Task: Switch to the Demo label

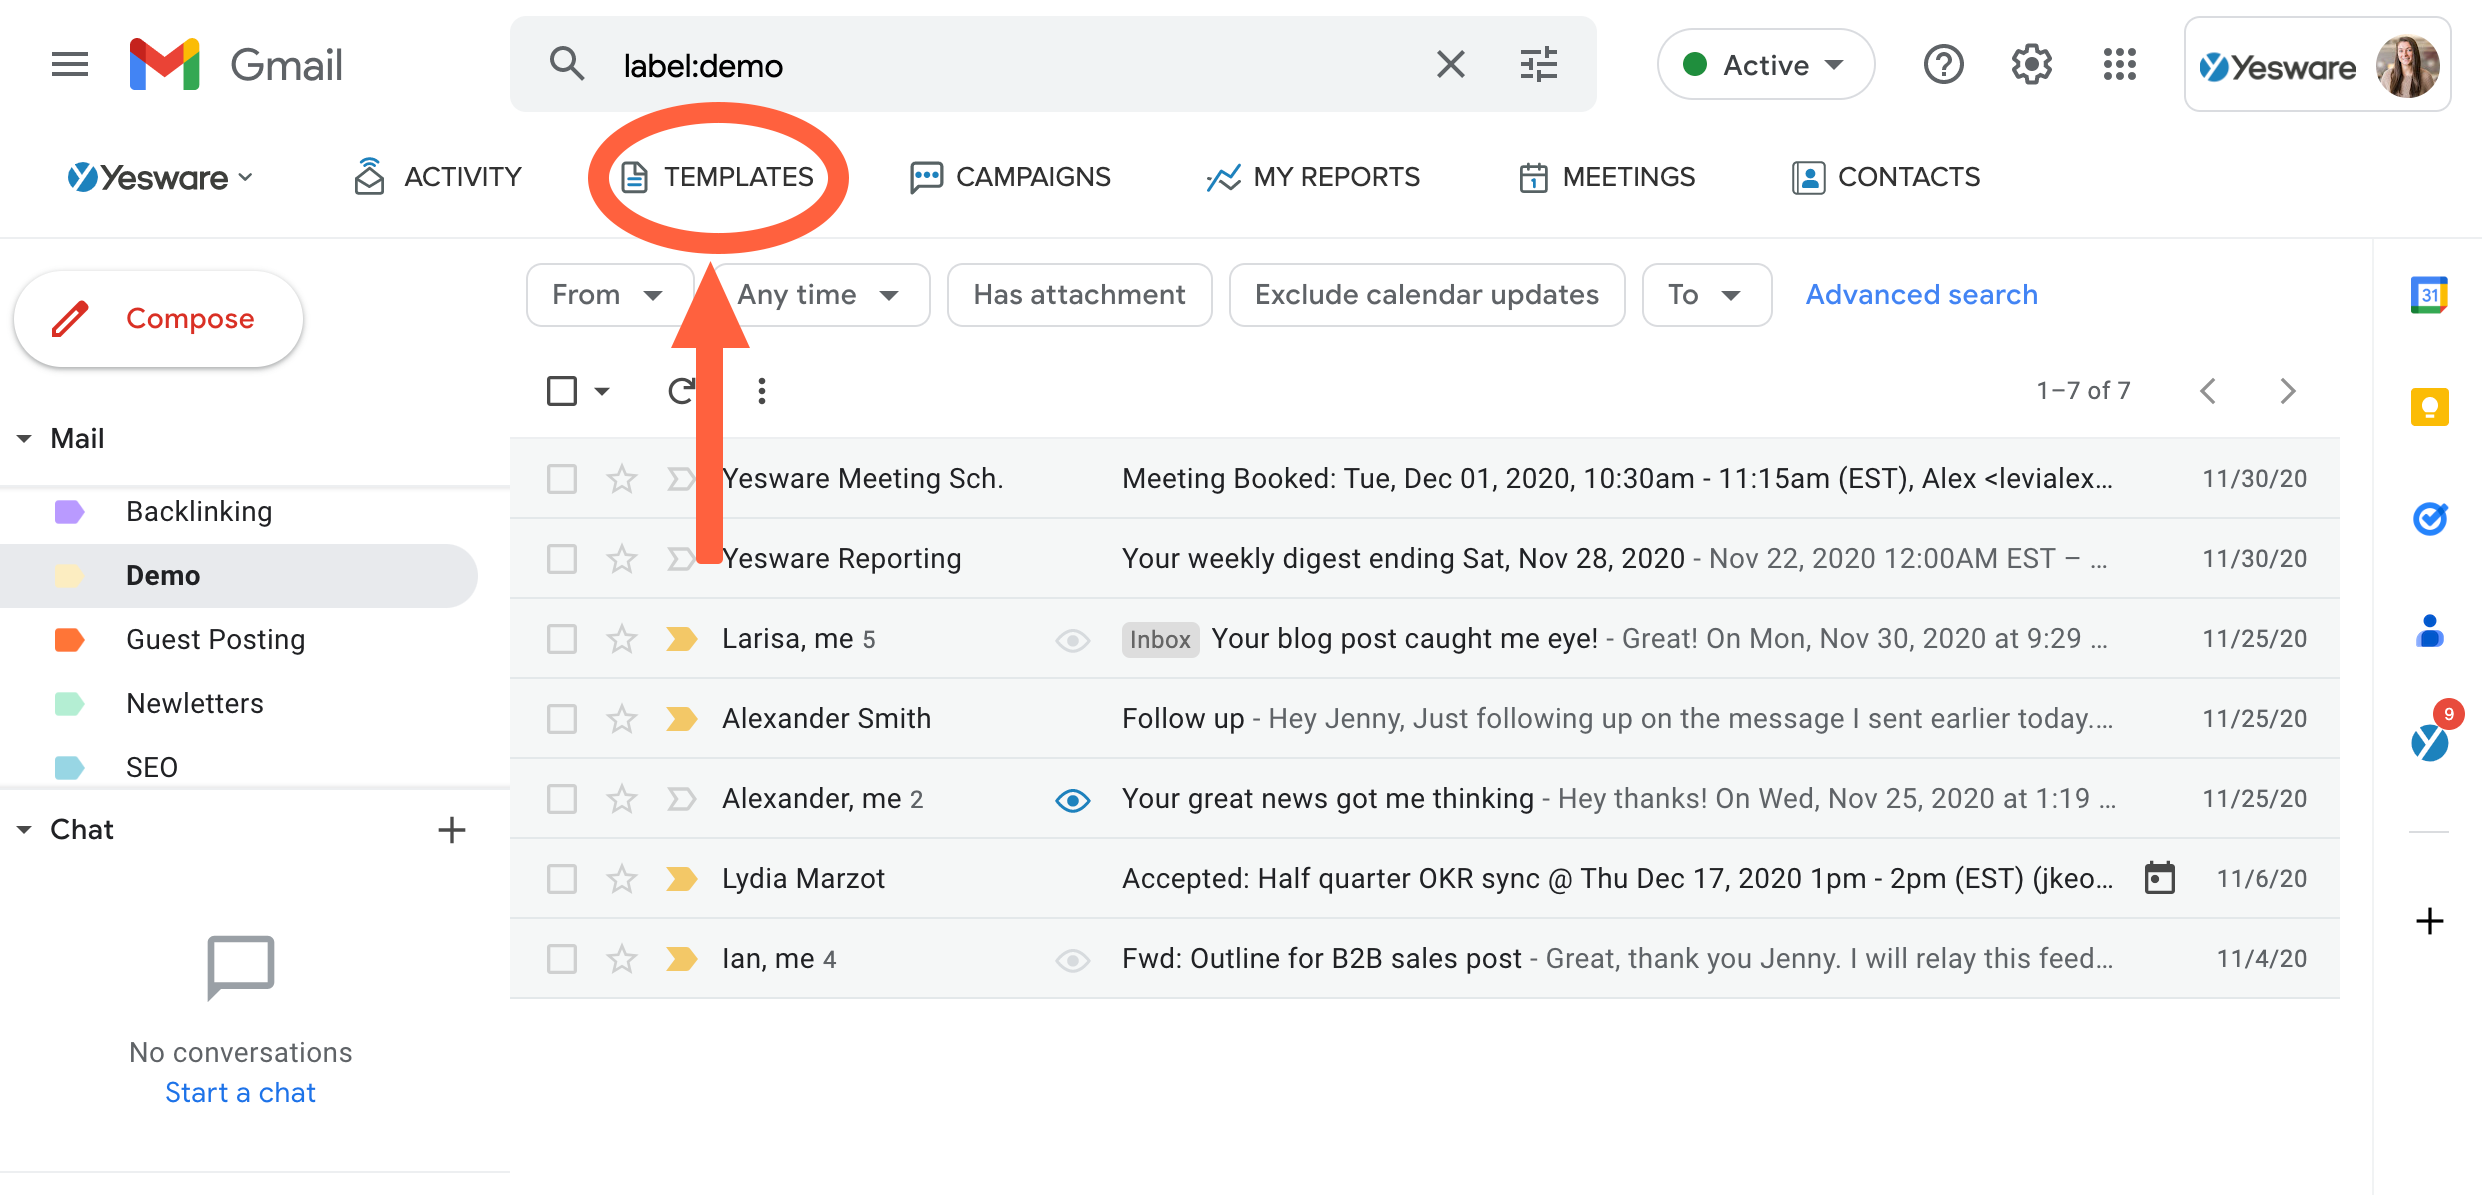Action: pyautogui.click(x=163, y=575)
